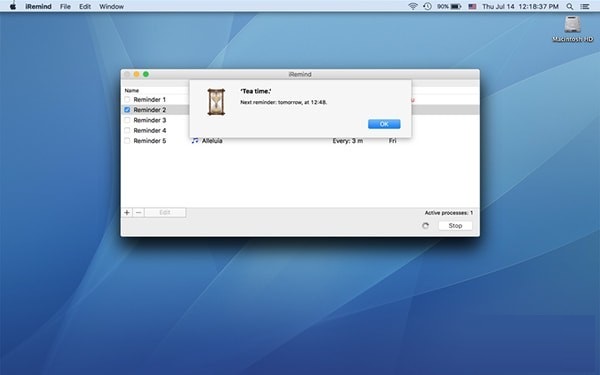Minimize the iRemind window with yellow button

137,74
